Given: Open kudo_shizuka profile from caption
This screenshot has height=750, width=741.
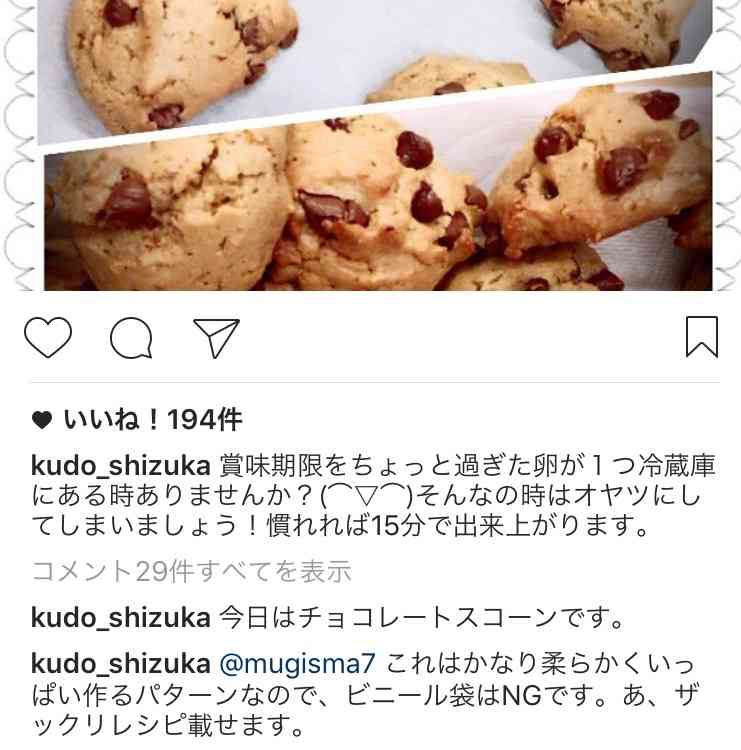Looking at the screenshot, I should coord(121,465).
